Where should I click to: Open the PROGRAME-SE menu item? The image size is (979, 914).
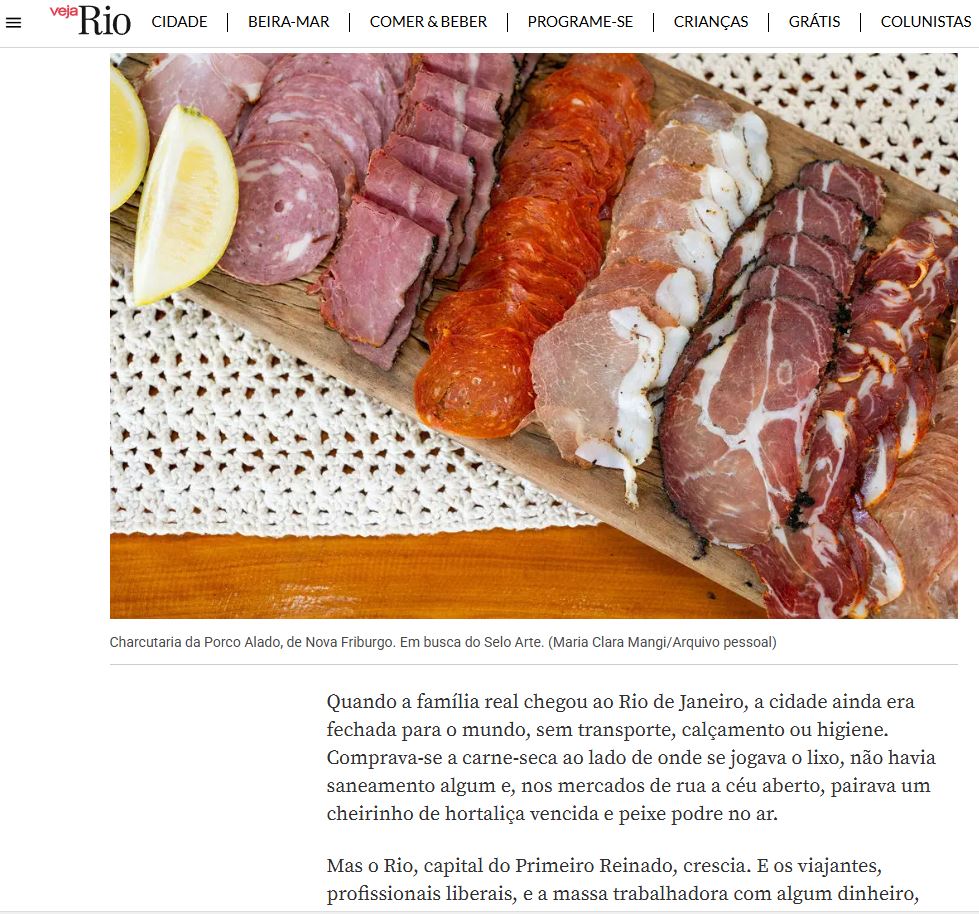pos(580,22)
